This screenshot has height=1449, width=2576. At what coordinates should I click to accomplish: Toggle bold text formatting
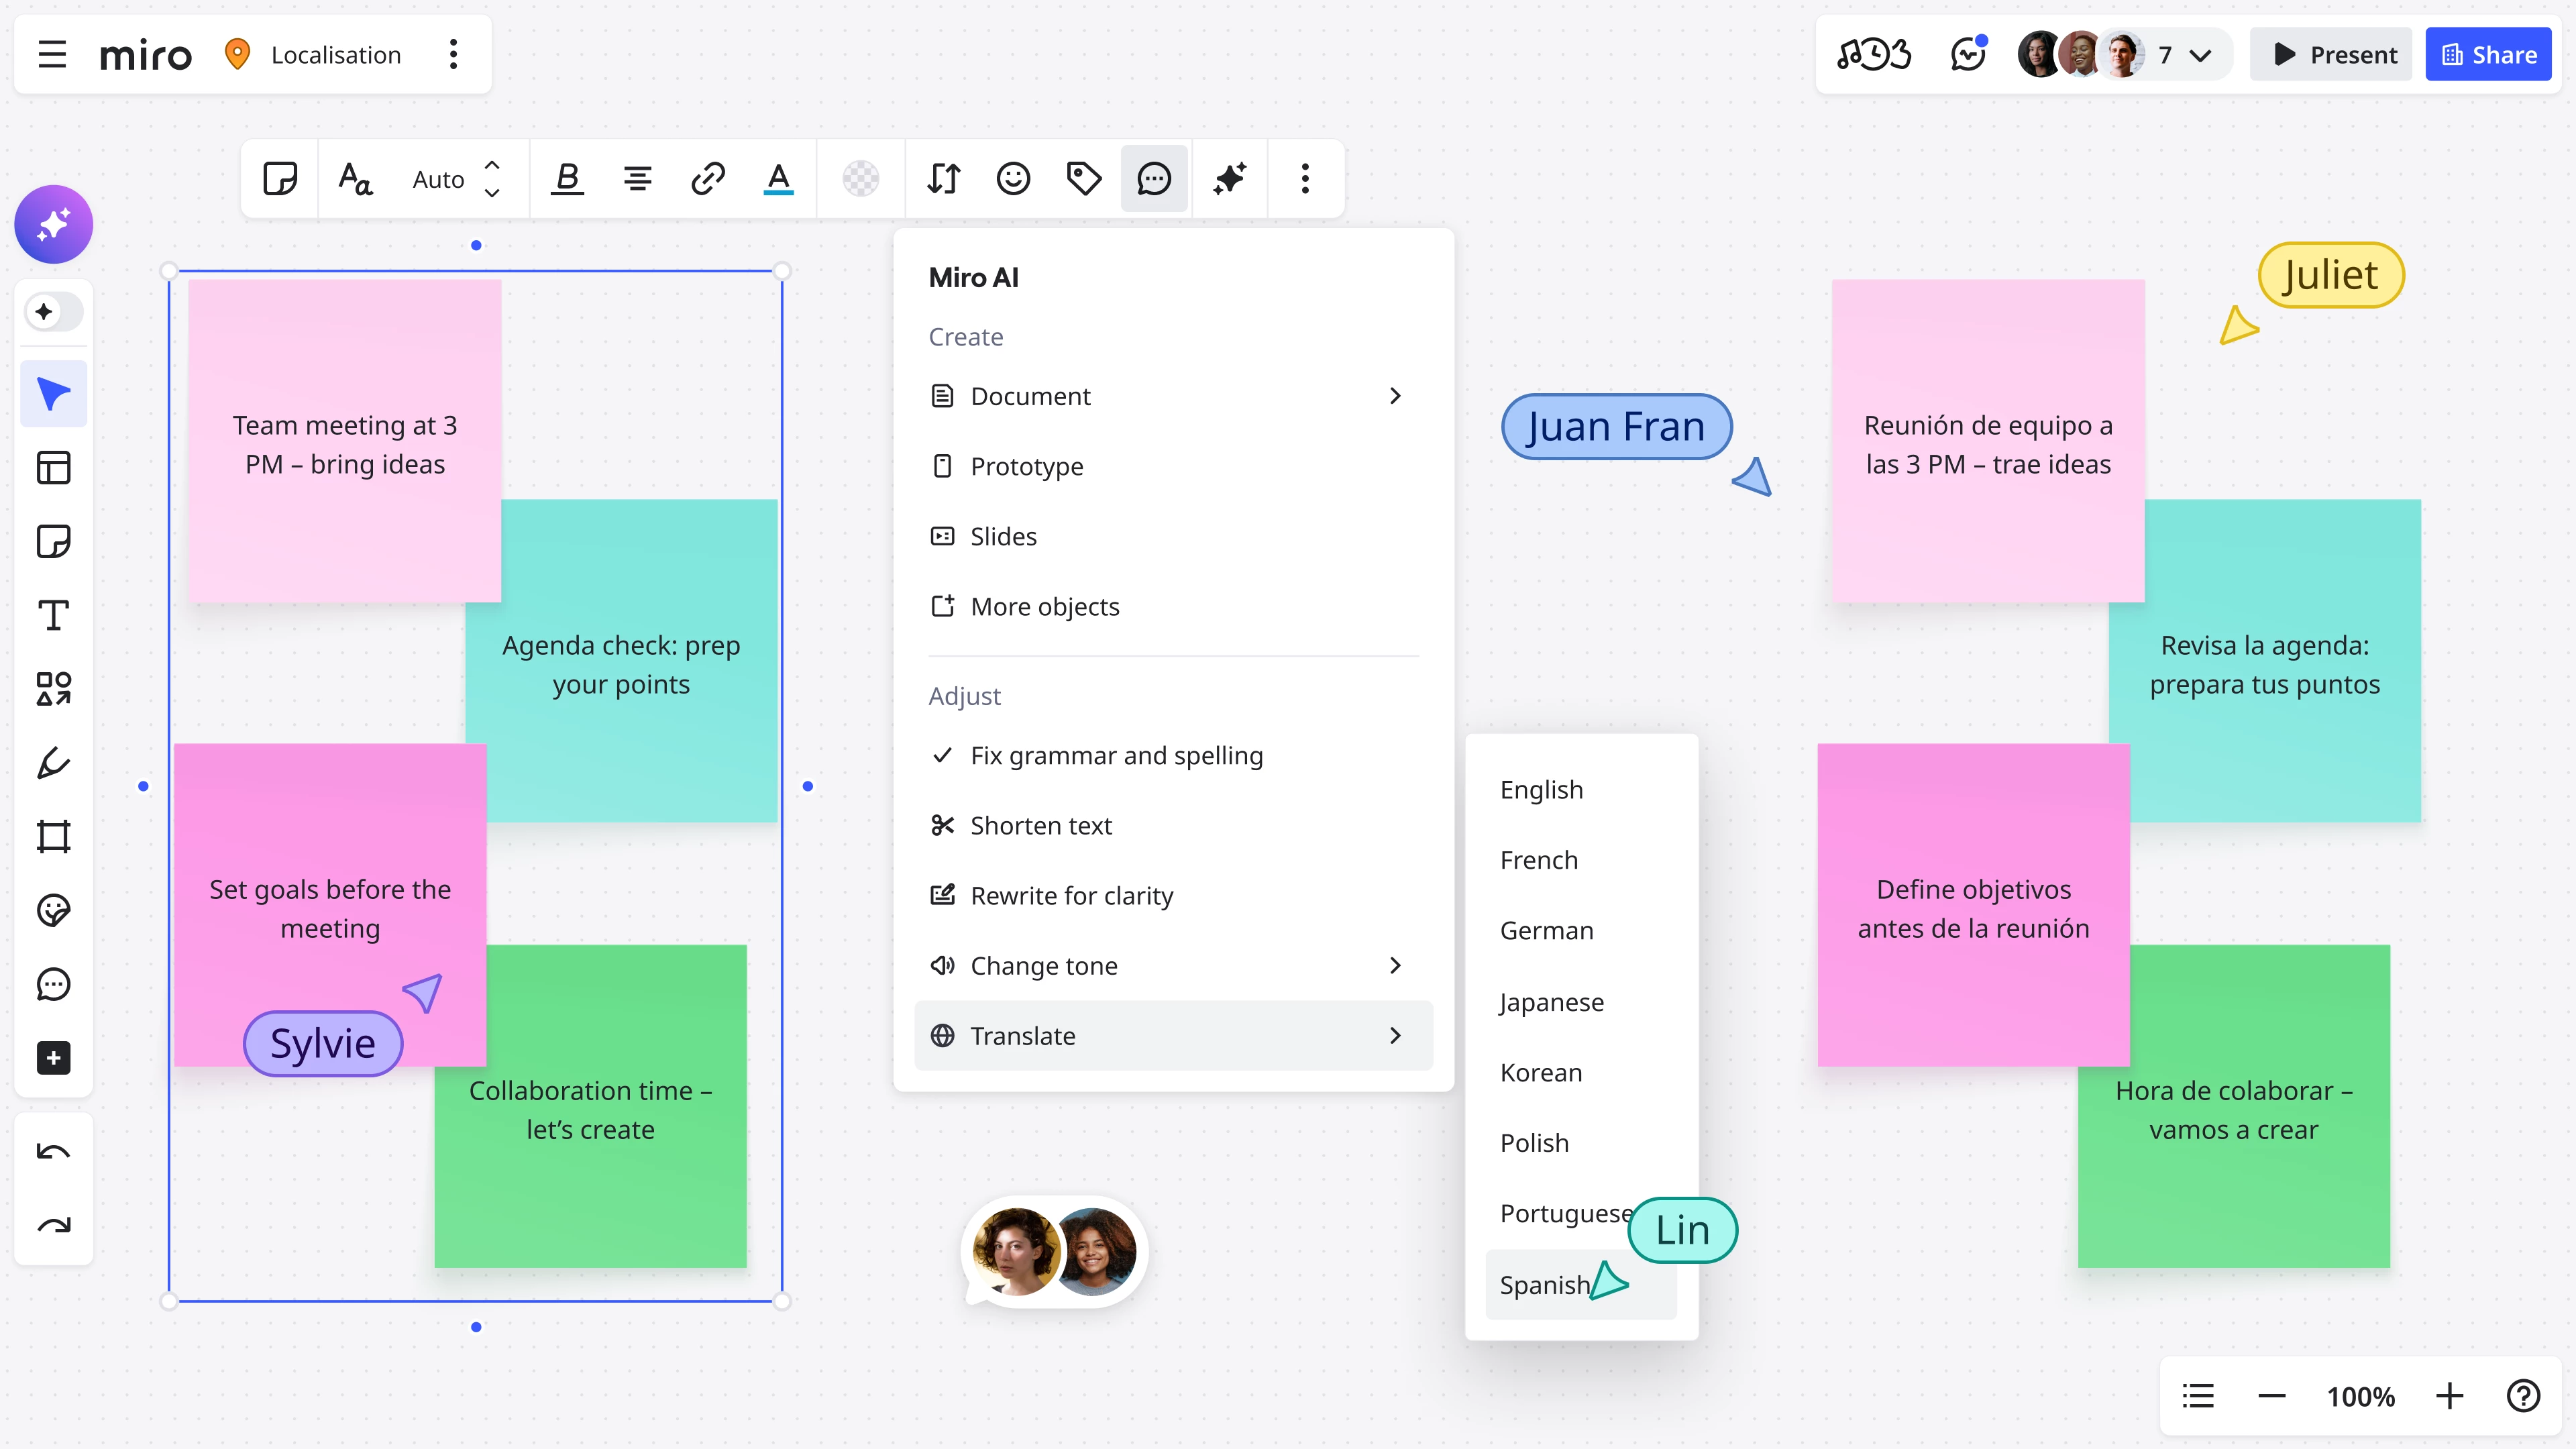point(567,179)
